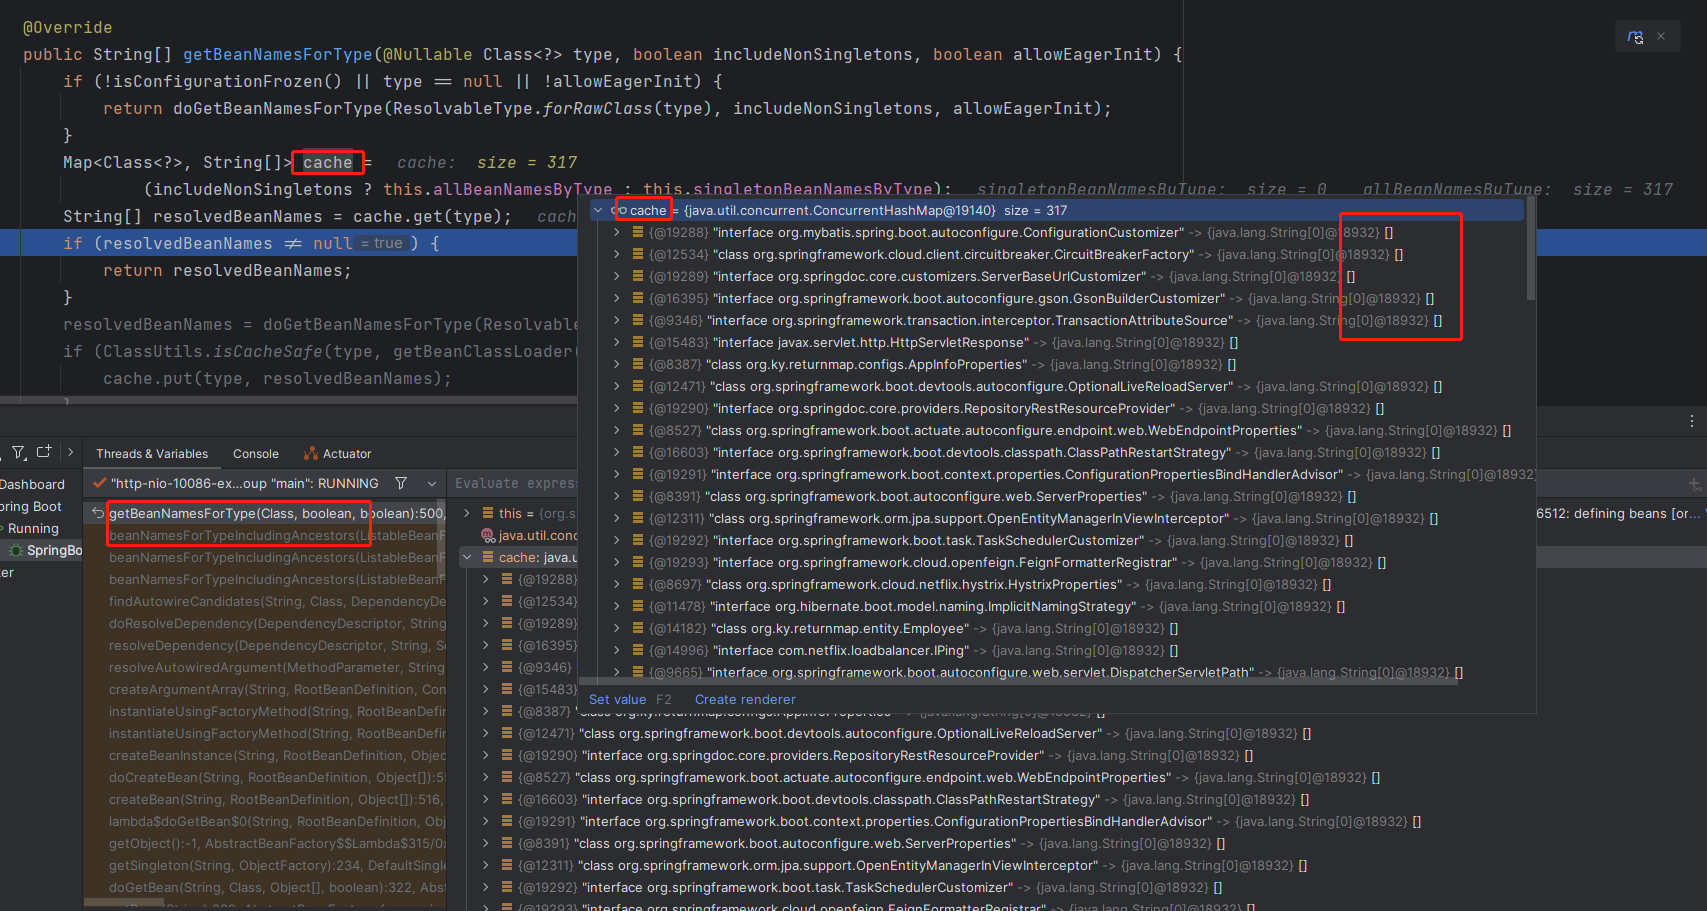Switch to Threads & Variables tab

(152, 454)
